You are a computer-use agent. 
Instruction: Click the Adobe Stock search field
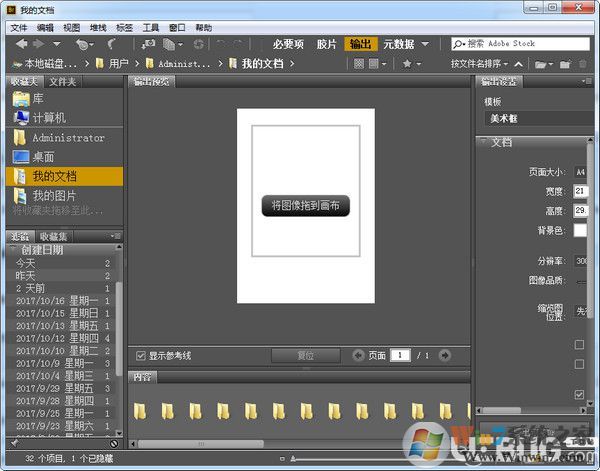click(522, 44)
